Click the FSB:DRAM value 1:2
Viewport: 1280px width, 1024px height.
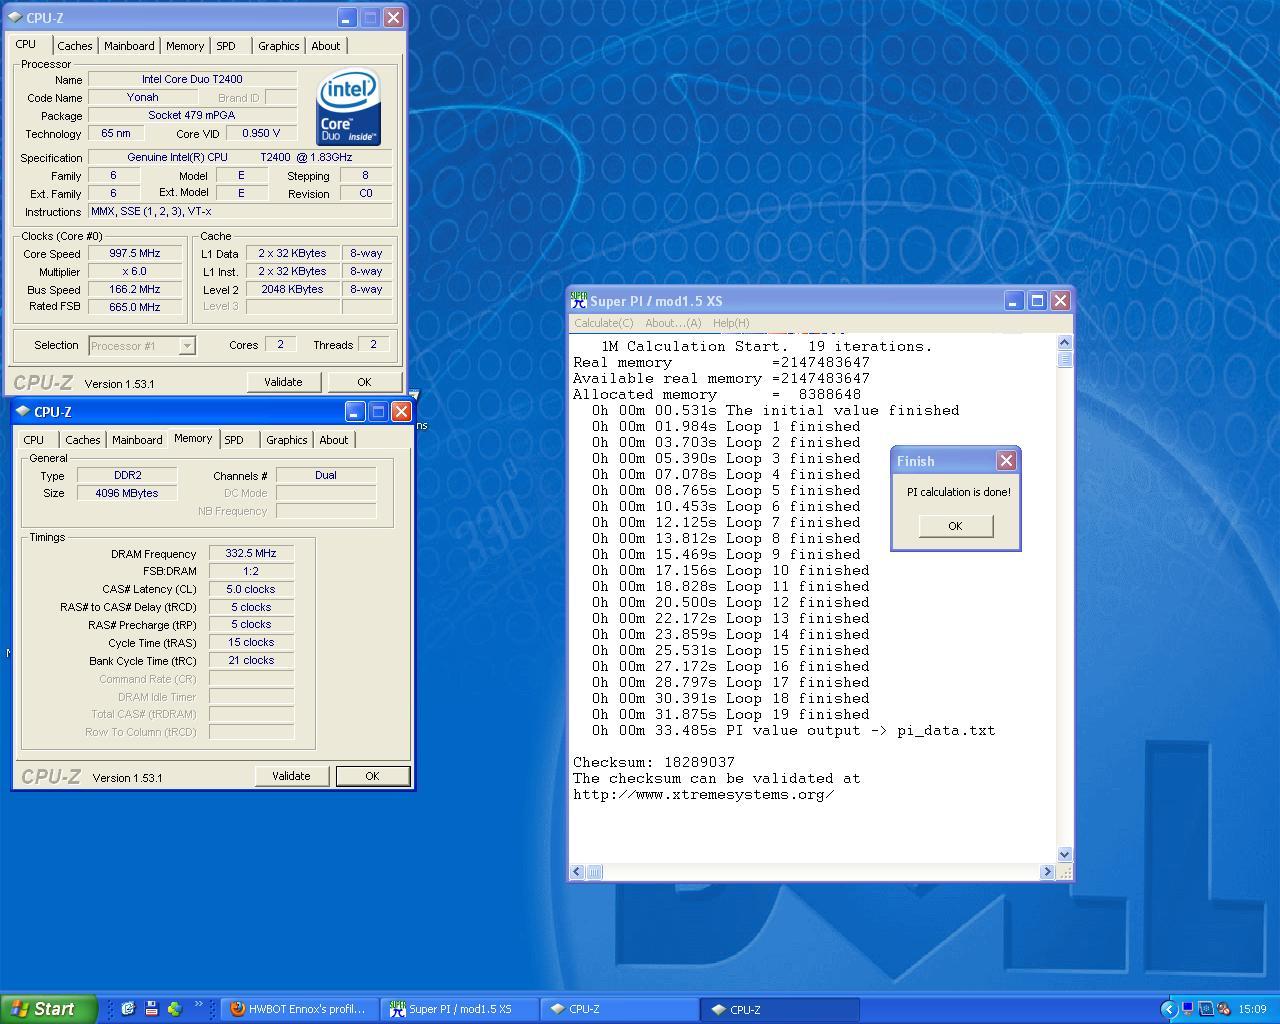tap(251, 572)
